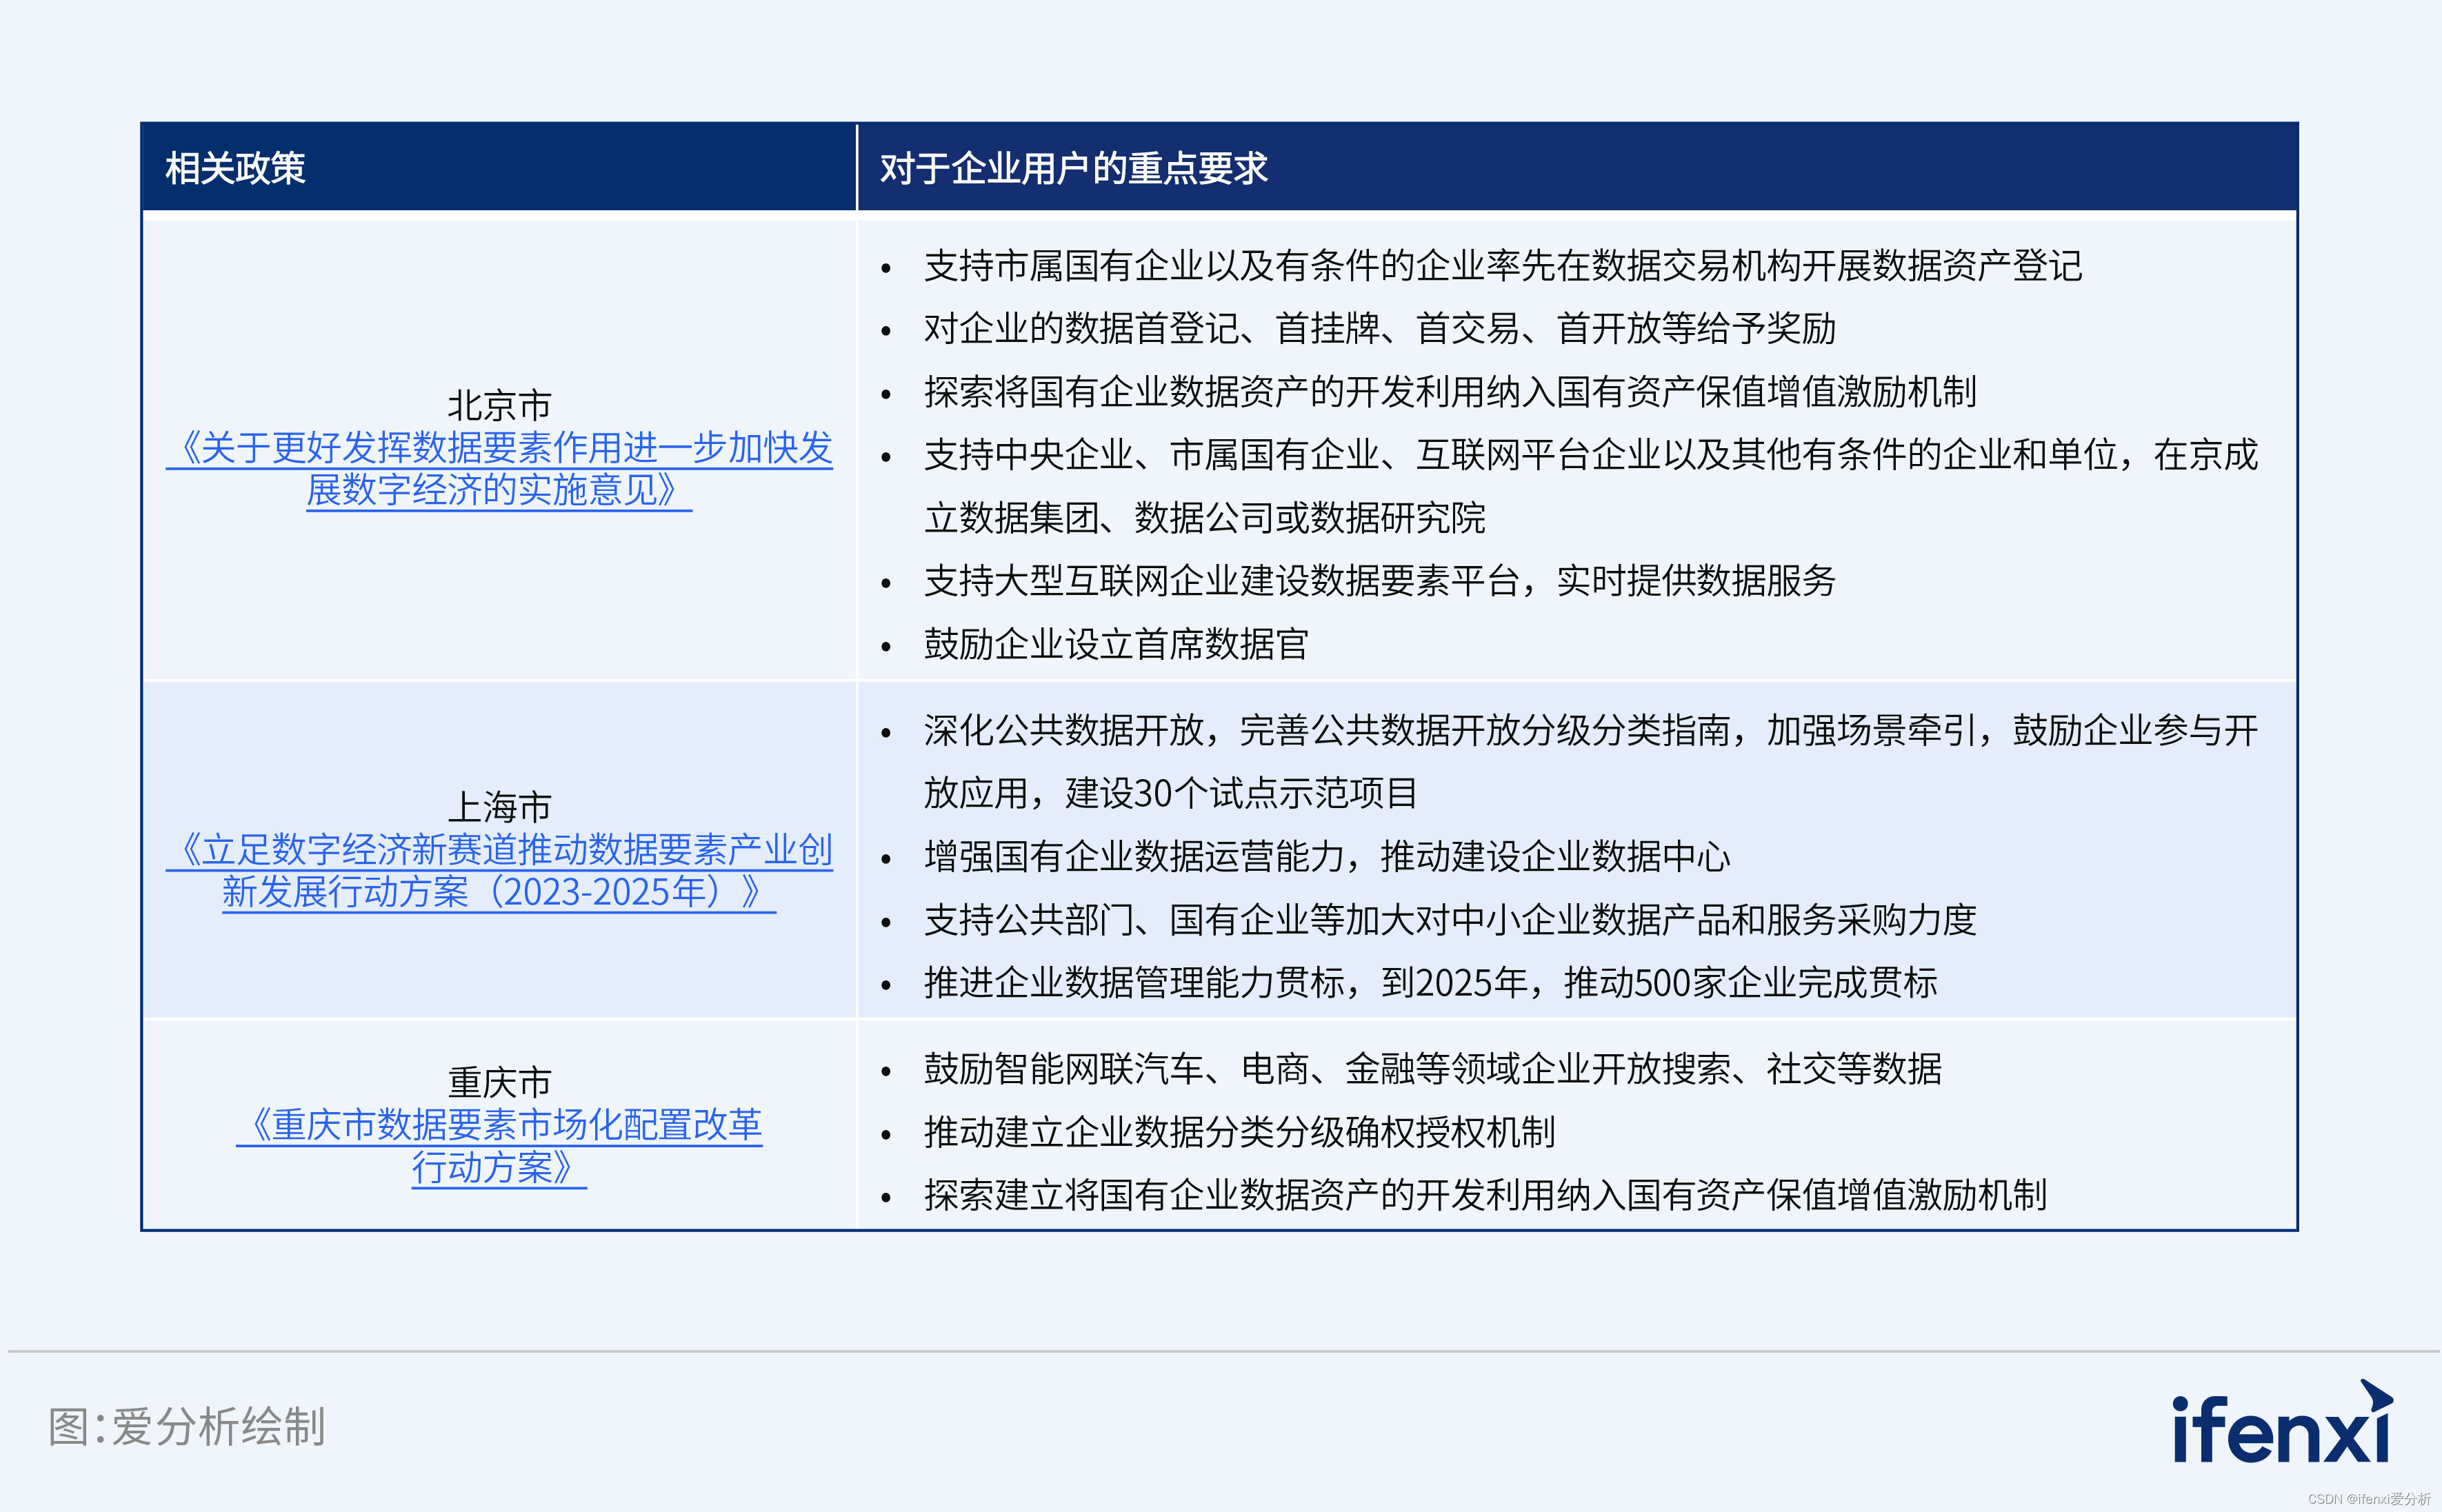This screenshot has height=1512, width=2442.
Task: Select Chongqing bullet 探索建立将国有企业数据资产
Action: pos(1486,1195)
